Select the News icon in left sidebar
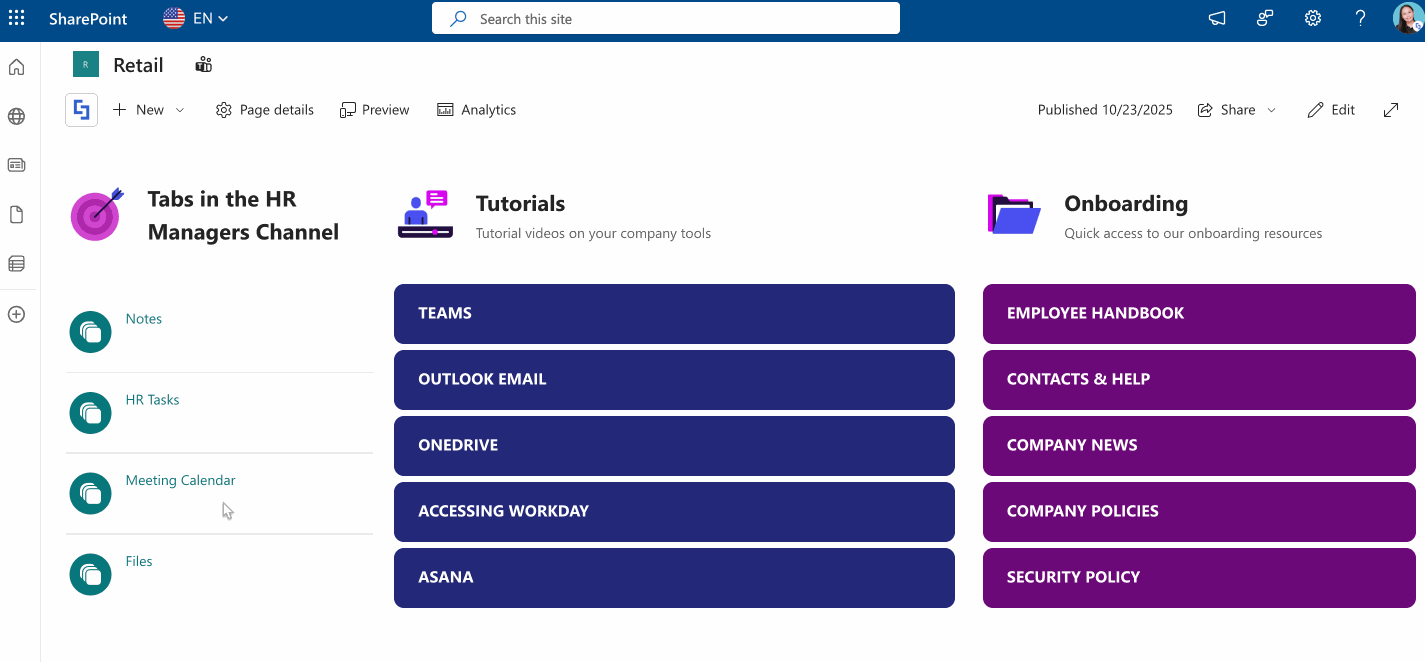This screenshot has height=662, width=1425. coord(16,164)
